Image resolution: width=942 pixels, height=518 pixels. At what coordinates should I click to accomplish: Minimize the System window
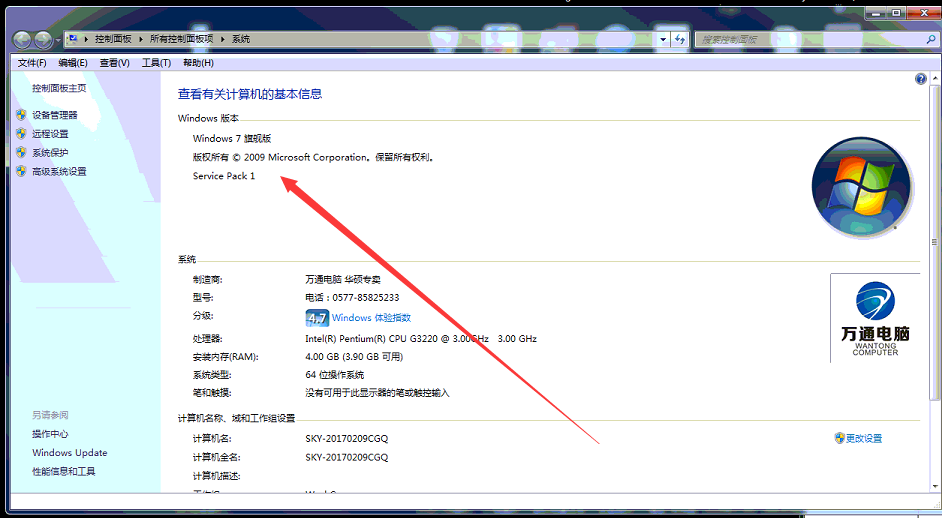click(x=877, y=13)
